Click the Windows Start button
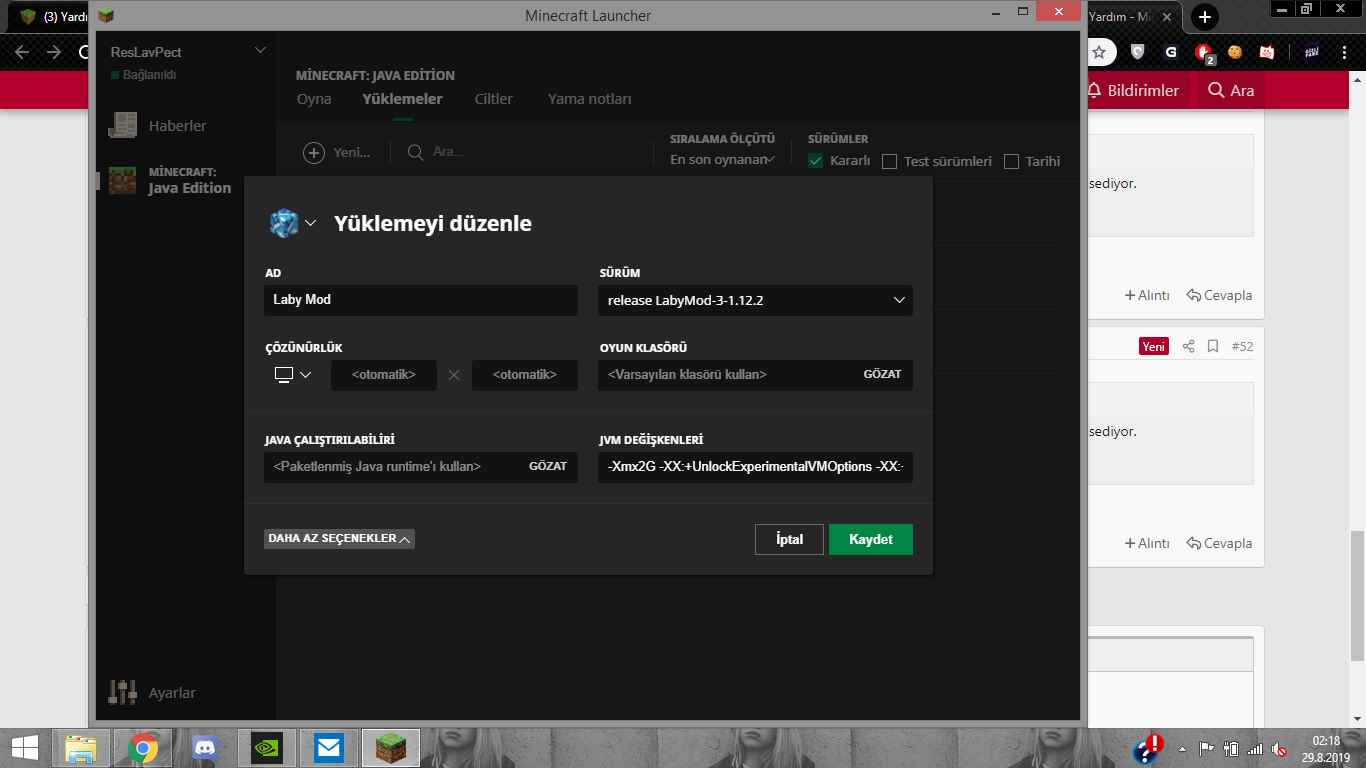Screen dimensions: 1366x768 coord(24,747)
